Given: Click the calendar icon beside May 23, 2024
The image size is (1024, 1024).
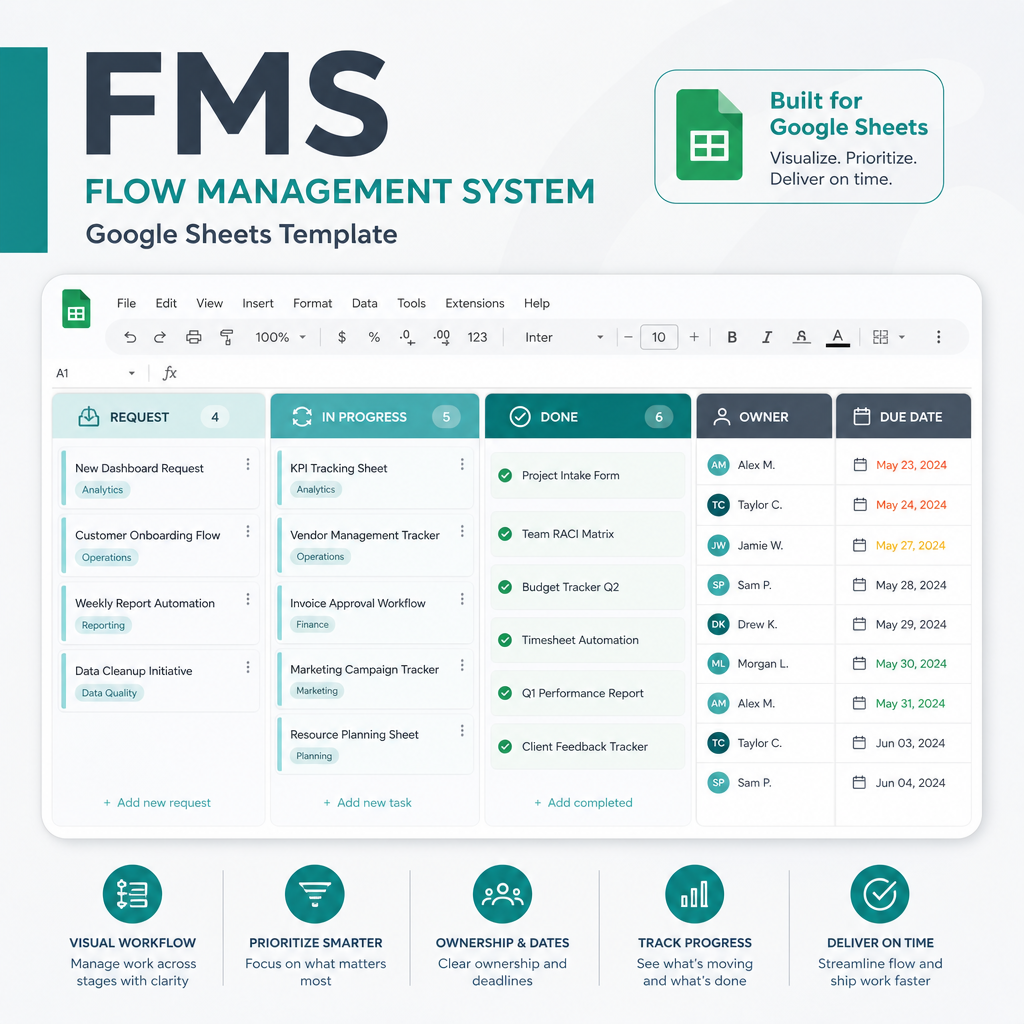Looking at the screenshot, I should [x=860, y=465].
